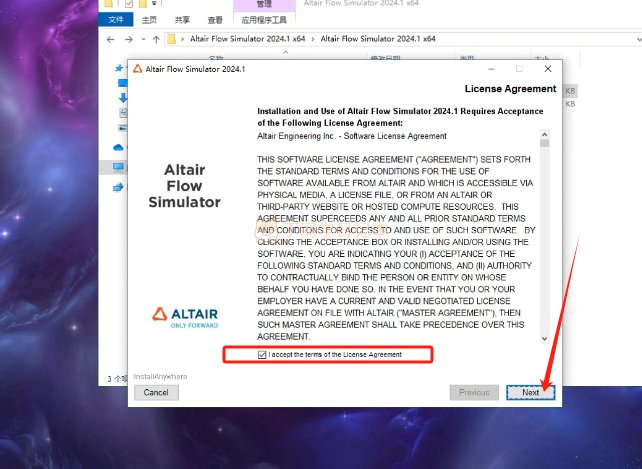Viewport: 642px width, 469px height.
Task: Select This PC icon in Explorer sidebar
Action: pyautogui.click(x=118, y=167)
